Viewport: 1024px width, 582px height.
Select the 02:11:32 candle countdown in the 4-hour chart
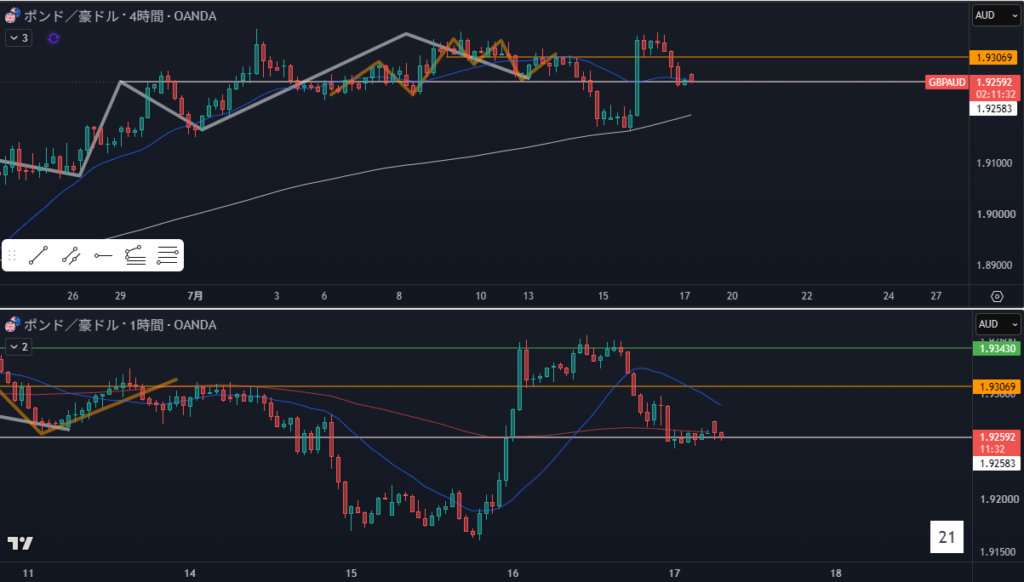(x=994, y=95)
